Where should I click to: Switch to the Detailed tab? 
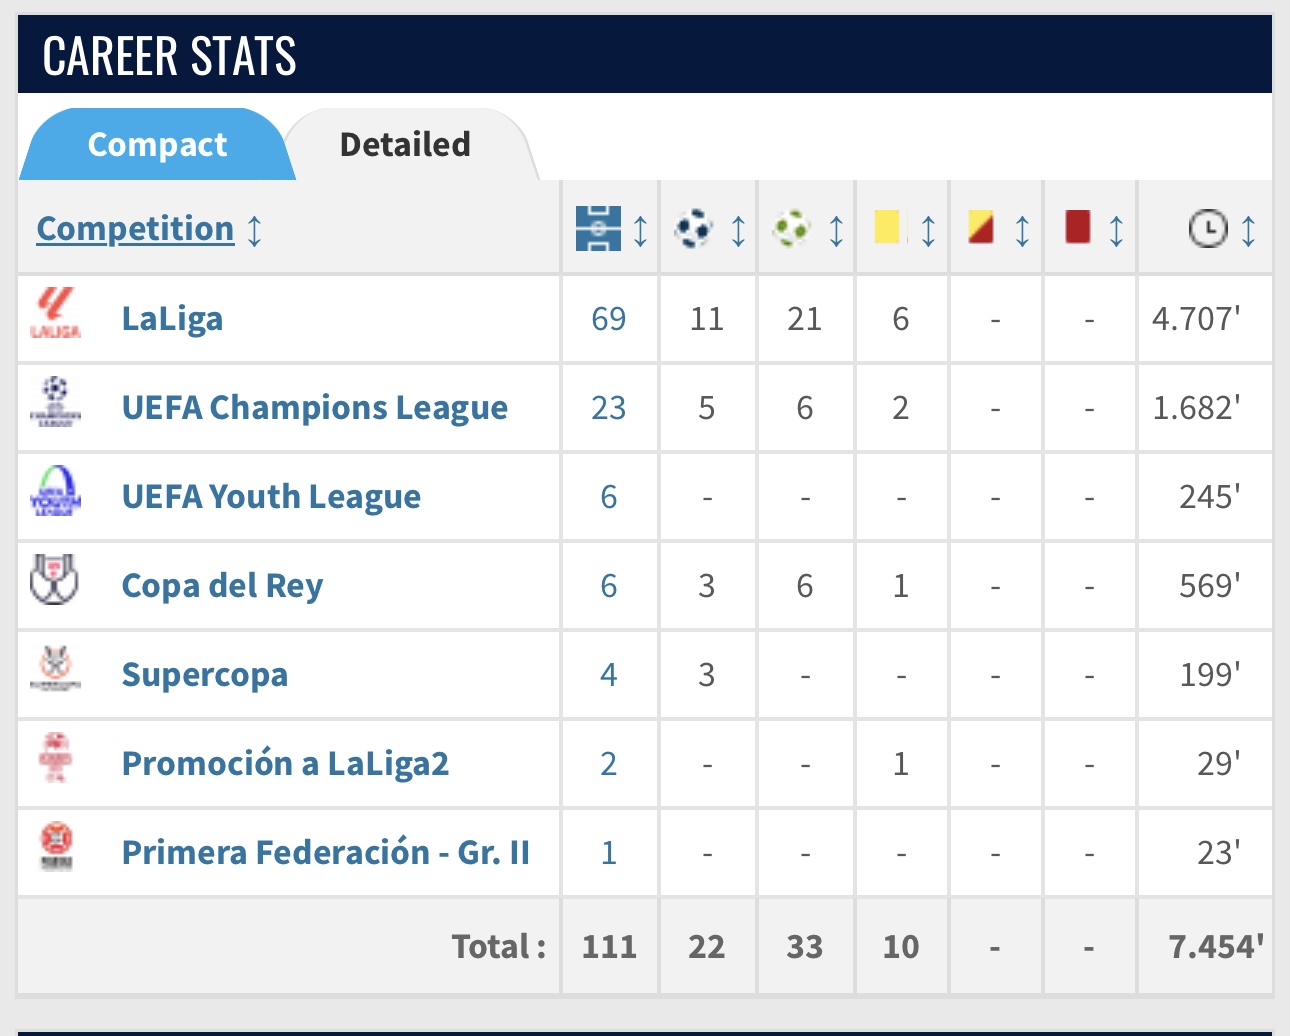[x=405, y=145]
